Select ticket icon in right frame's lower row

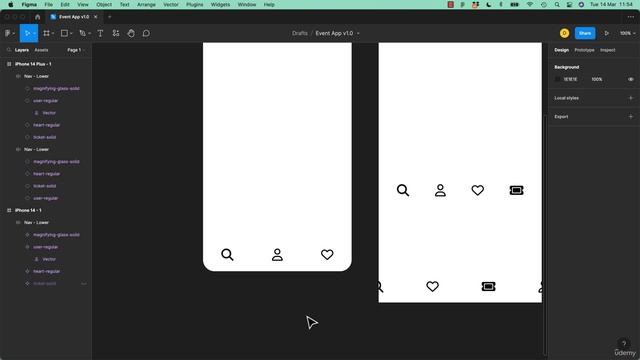point(488,287)
